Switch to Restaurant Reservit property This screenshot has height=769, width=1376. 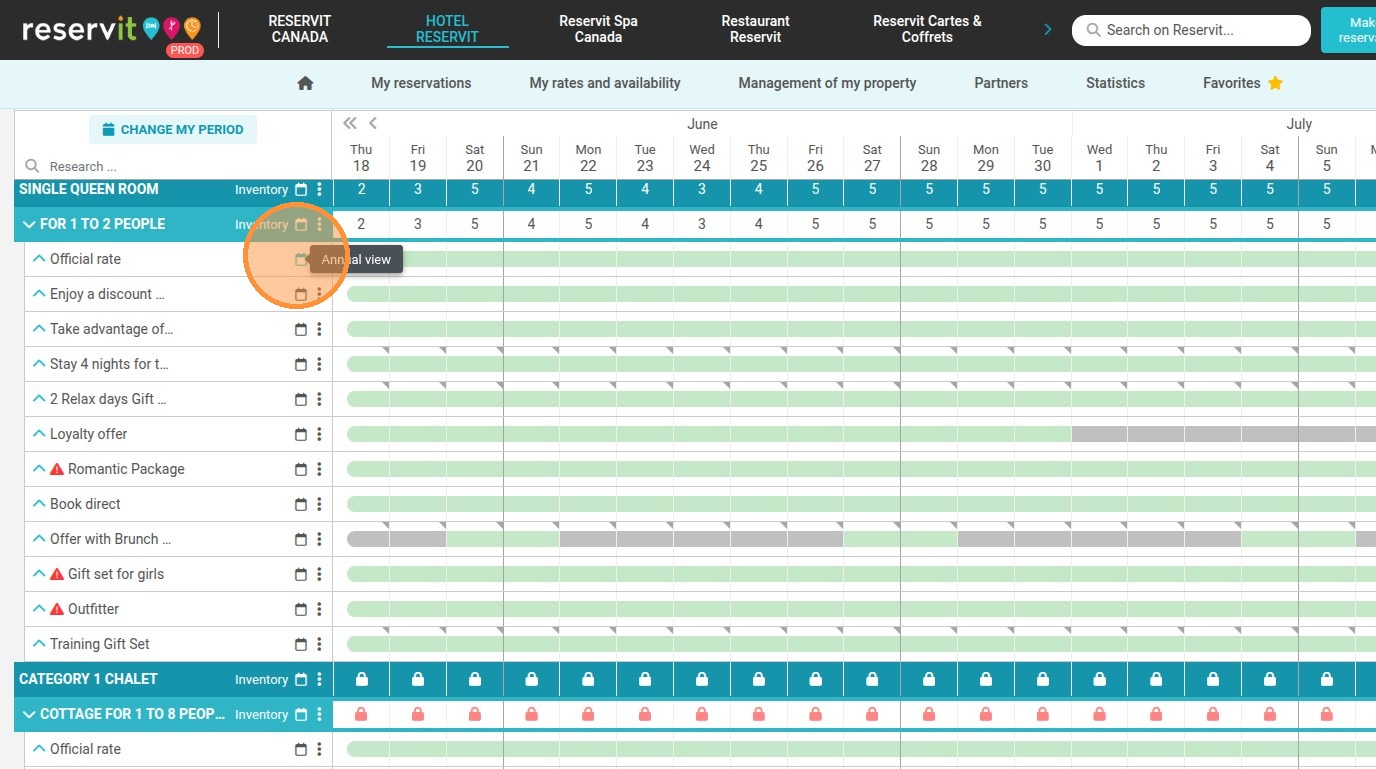click(756, 29)
